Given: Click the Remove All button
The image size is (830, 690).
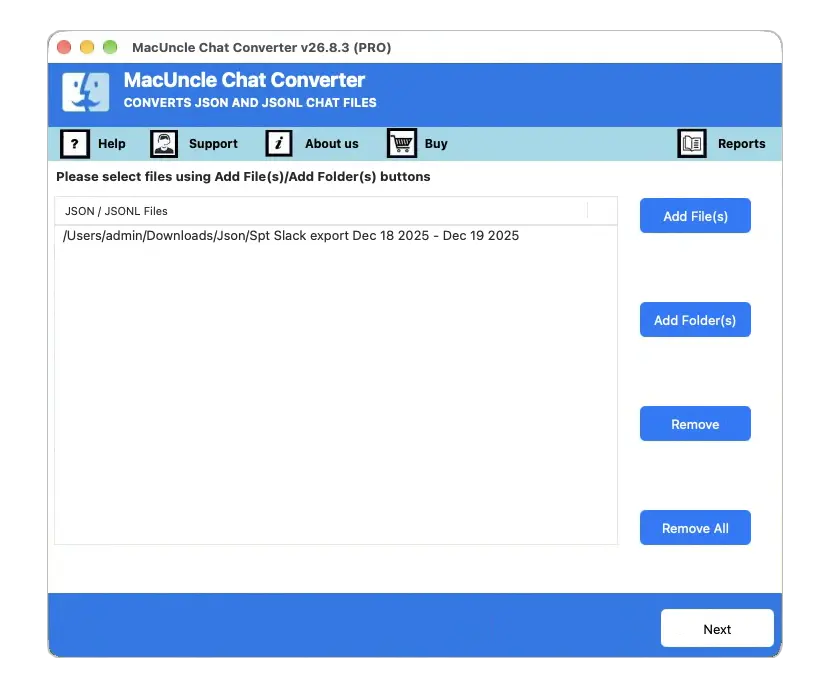Looking at the screenshot, I should pyautogui.click(x=695, y=528).
